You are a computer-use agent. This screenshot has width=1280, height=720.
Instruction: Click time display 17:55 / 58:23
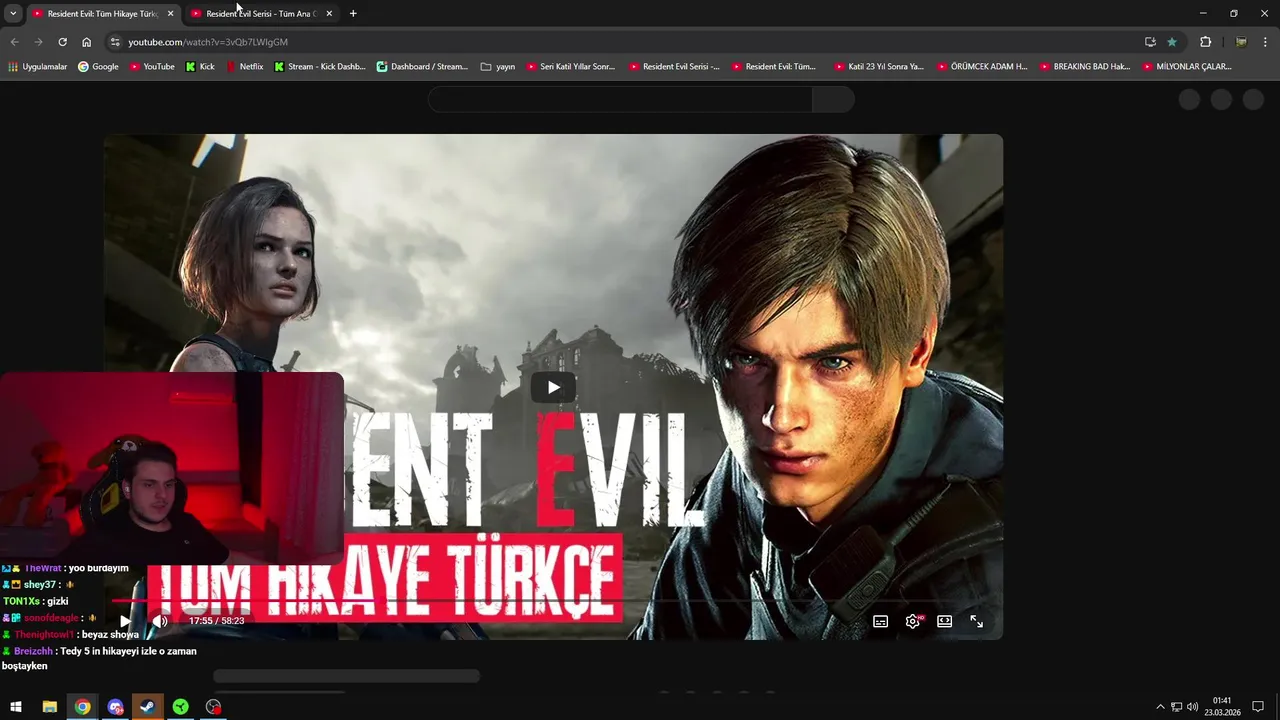pos(216,621)
